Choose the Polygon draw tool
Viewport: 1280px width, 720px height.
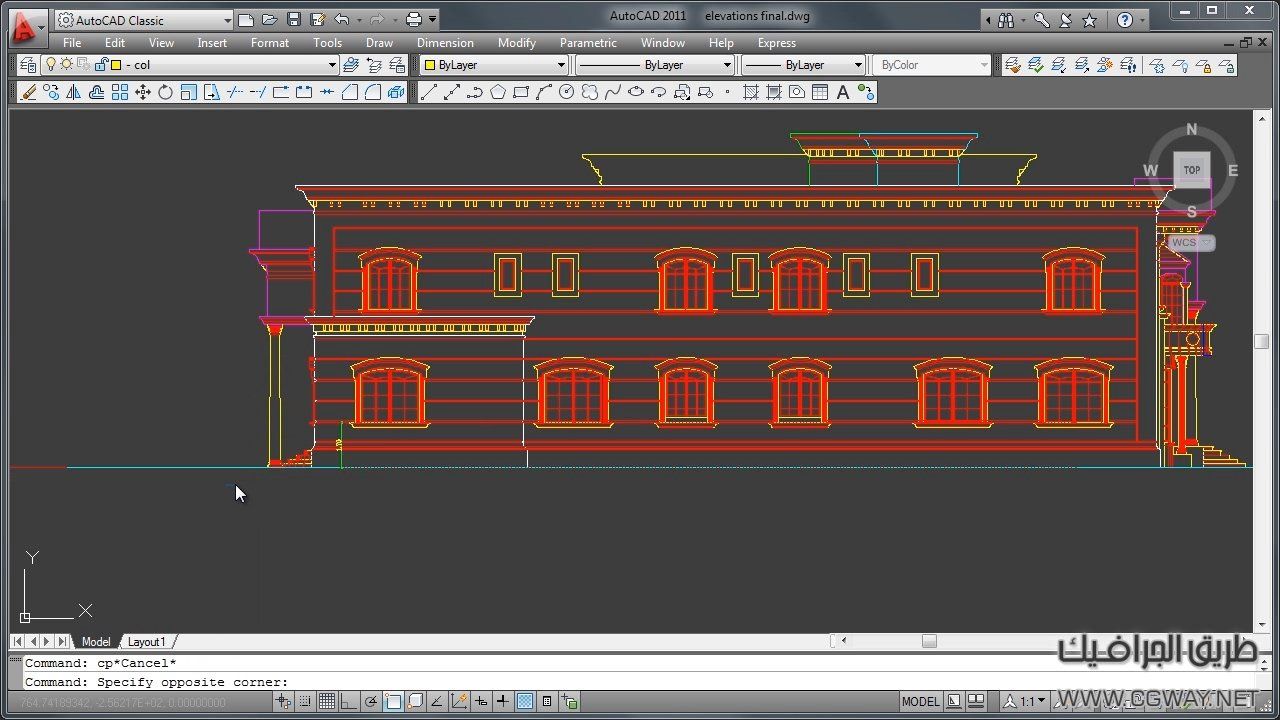497,93
